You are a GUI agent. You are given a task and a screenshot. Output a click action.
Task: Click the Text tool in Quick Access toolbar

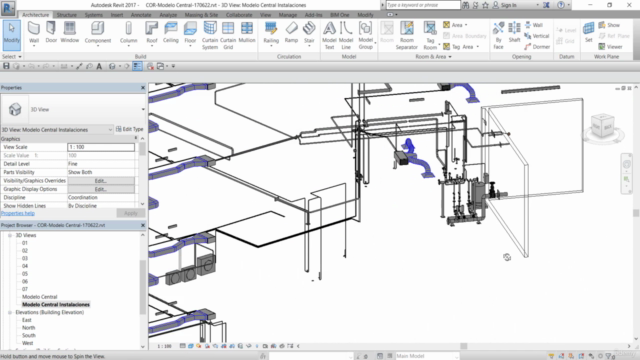tap(99, 66)
